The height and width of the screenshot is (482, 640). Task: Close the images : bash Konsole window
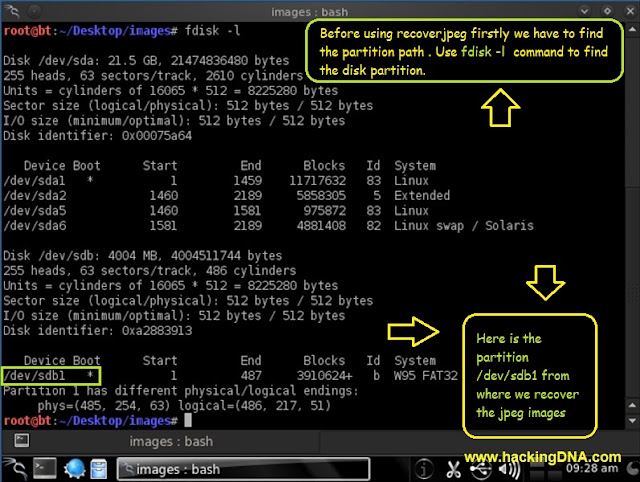(x=630, y=11)
